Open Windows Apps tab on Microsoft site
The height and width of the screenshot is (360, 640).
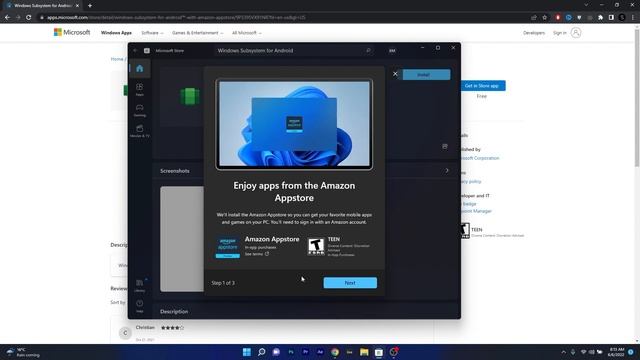pyautogui.click(x=116, y=33)
